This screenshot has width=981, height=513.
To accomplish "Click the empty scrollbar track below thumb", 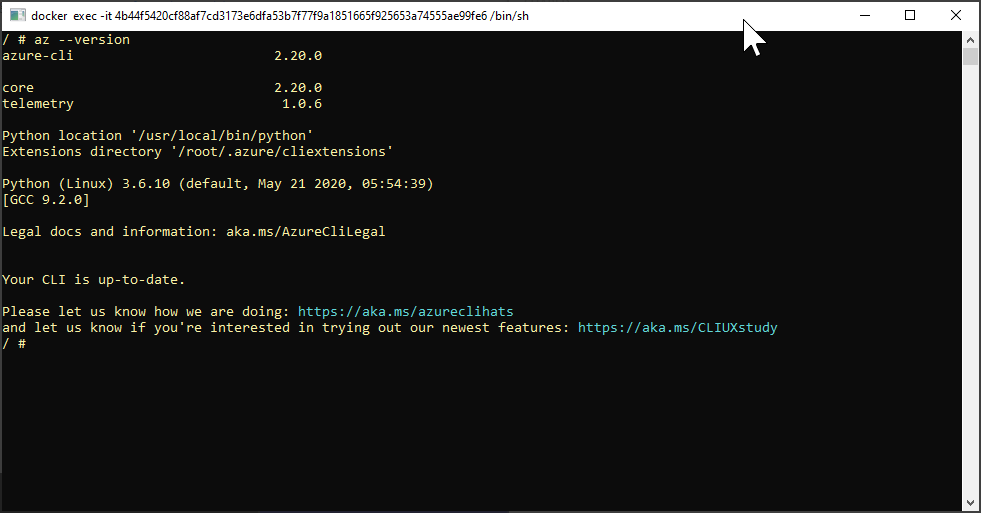I will 970,280.
